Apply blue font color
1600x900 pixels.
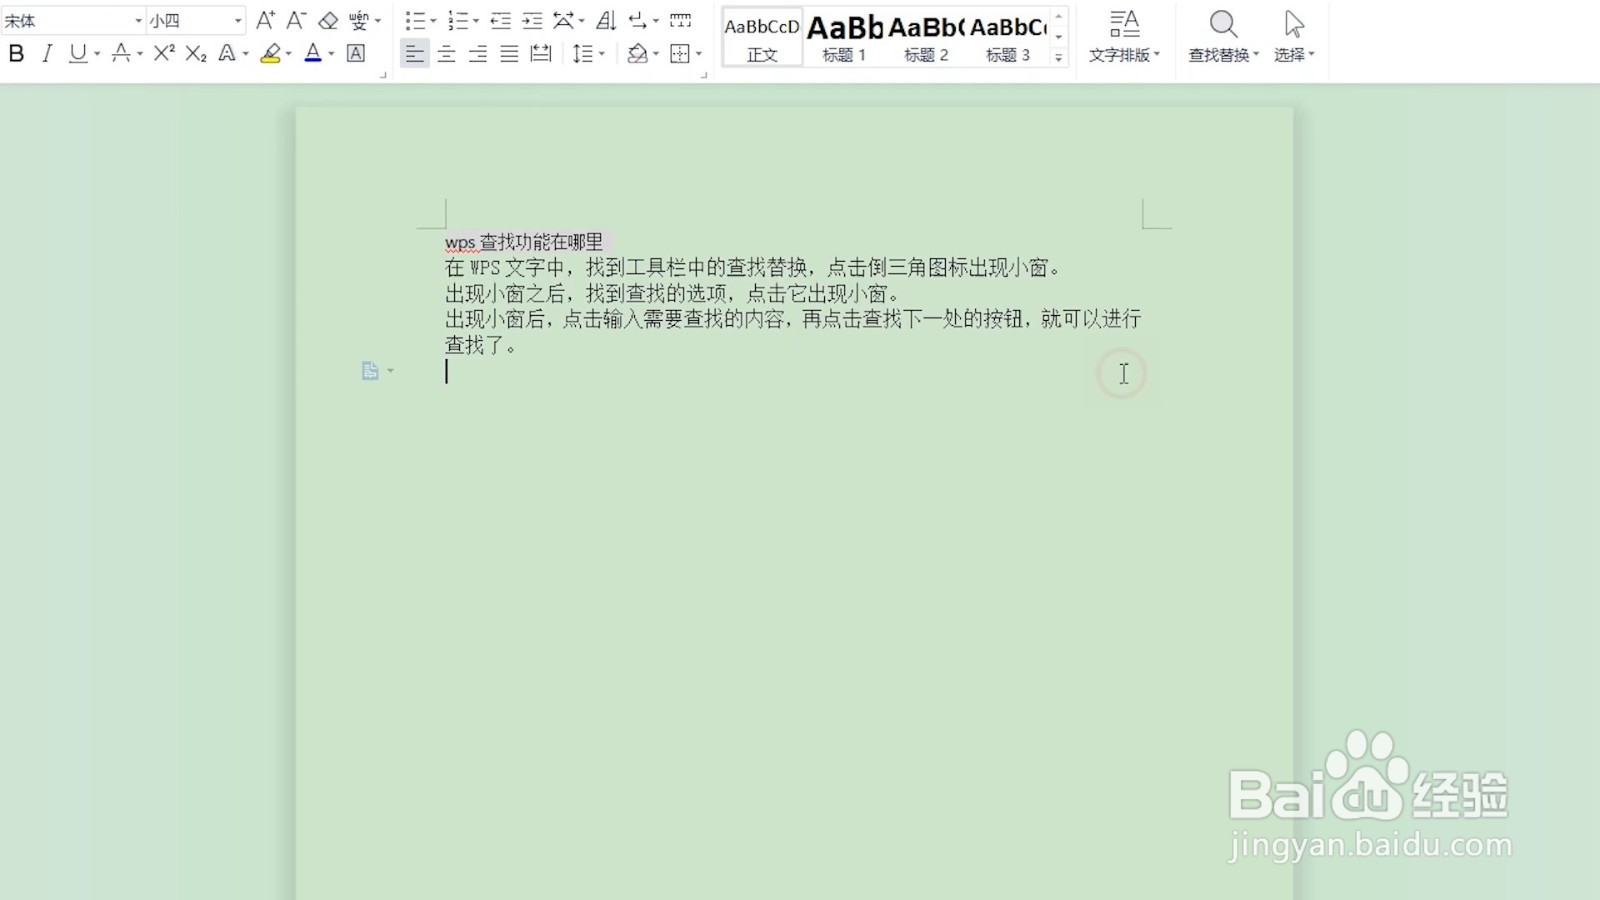[x=313, y=53]
